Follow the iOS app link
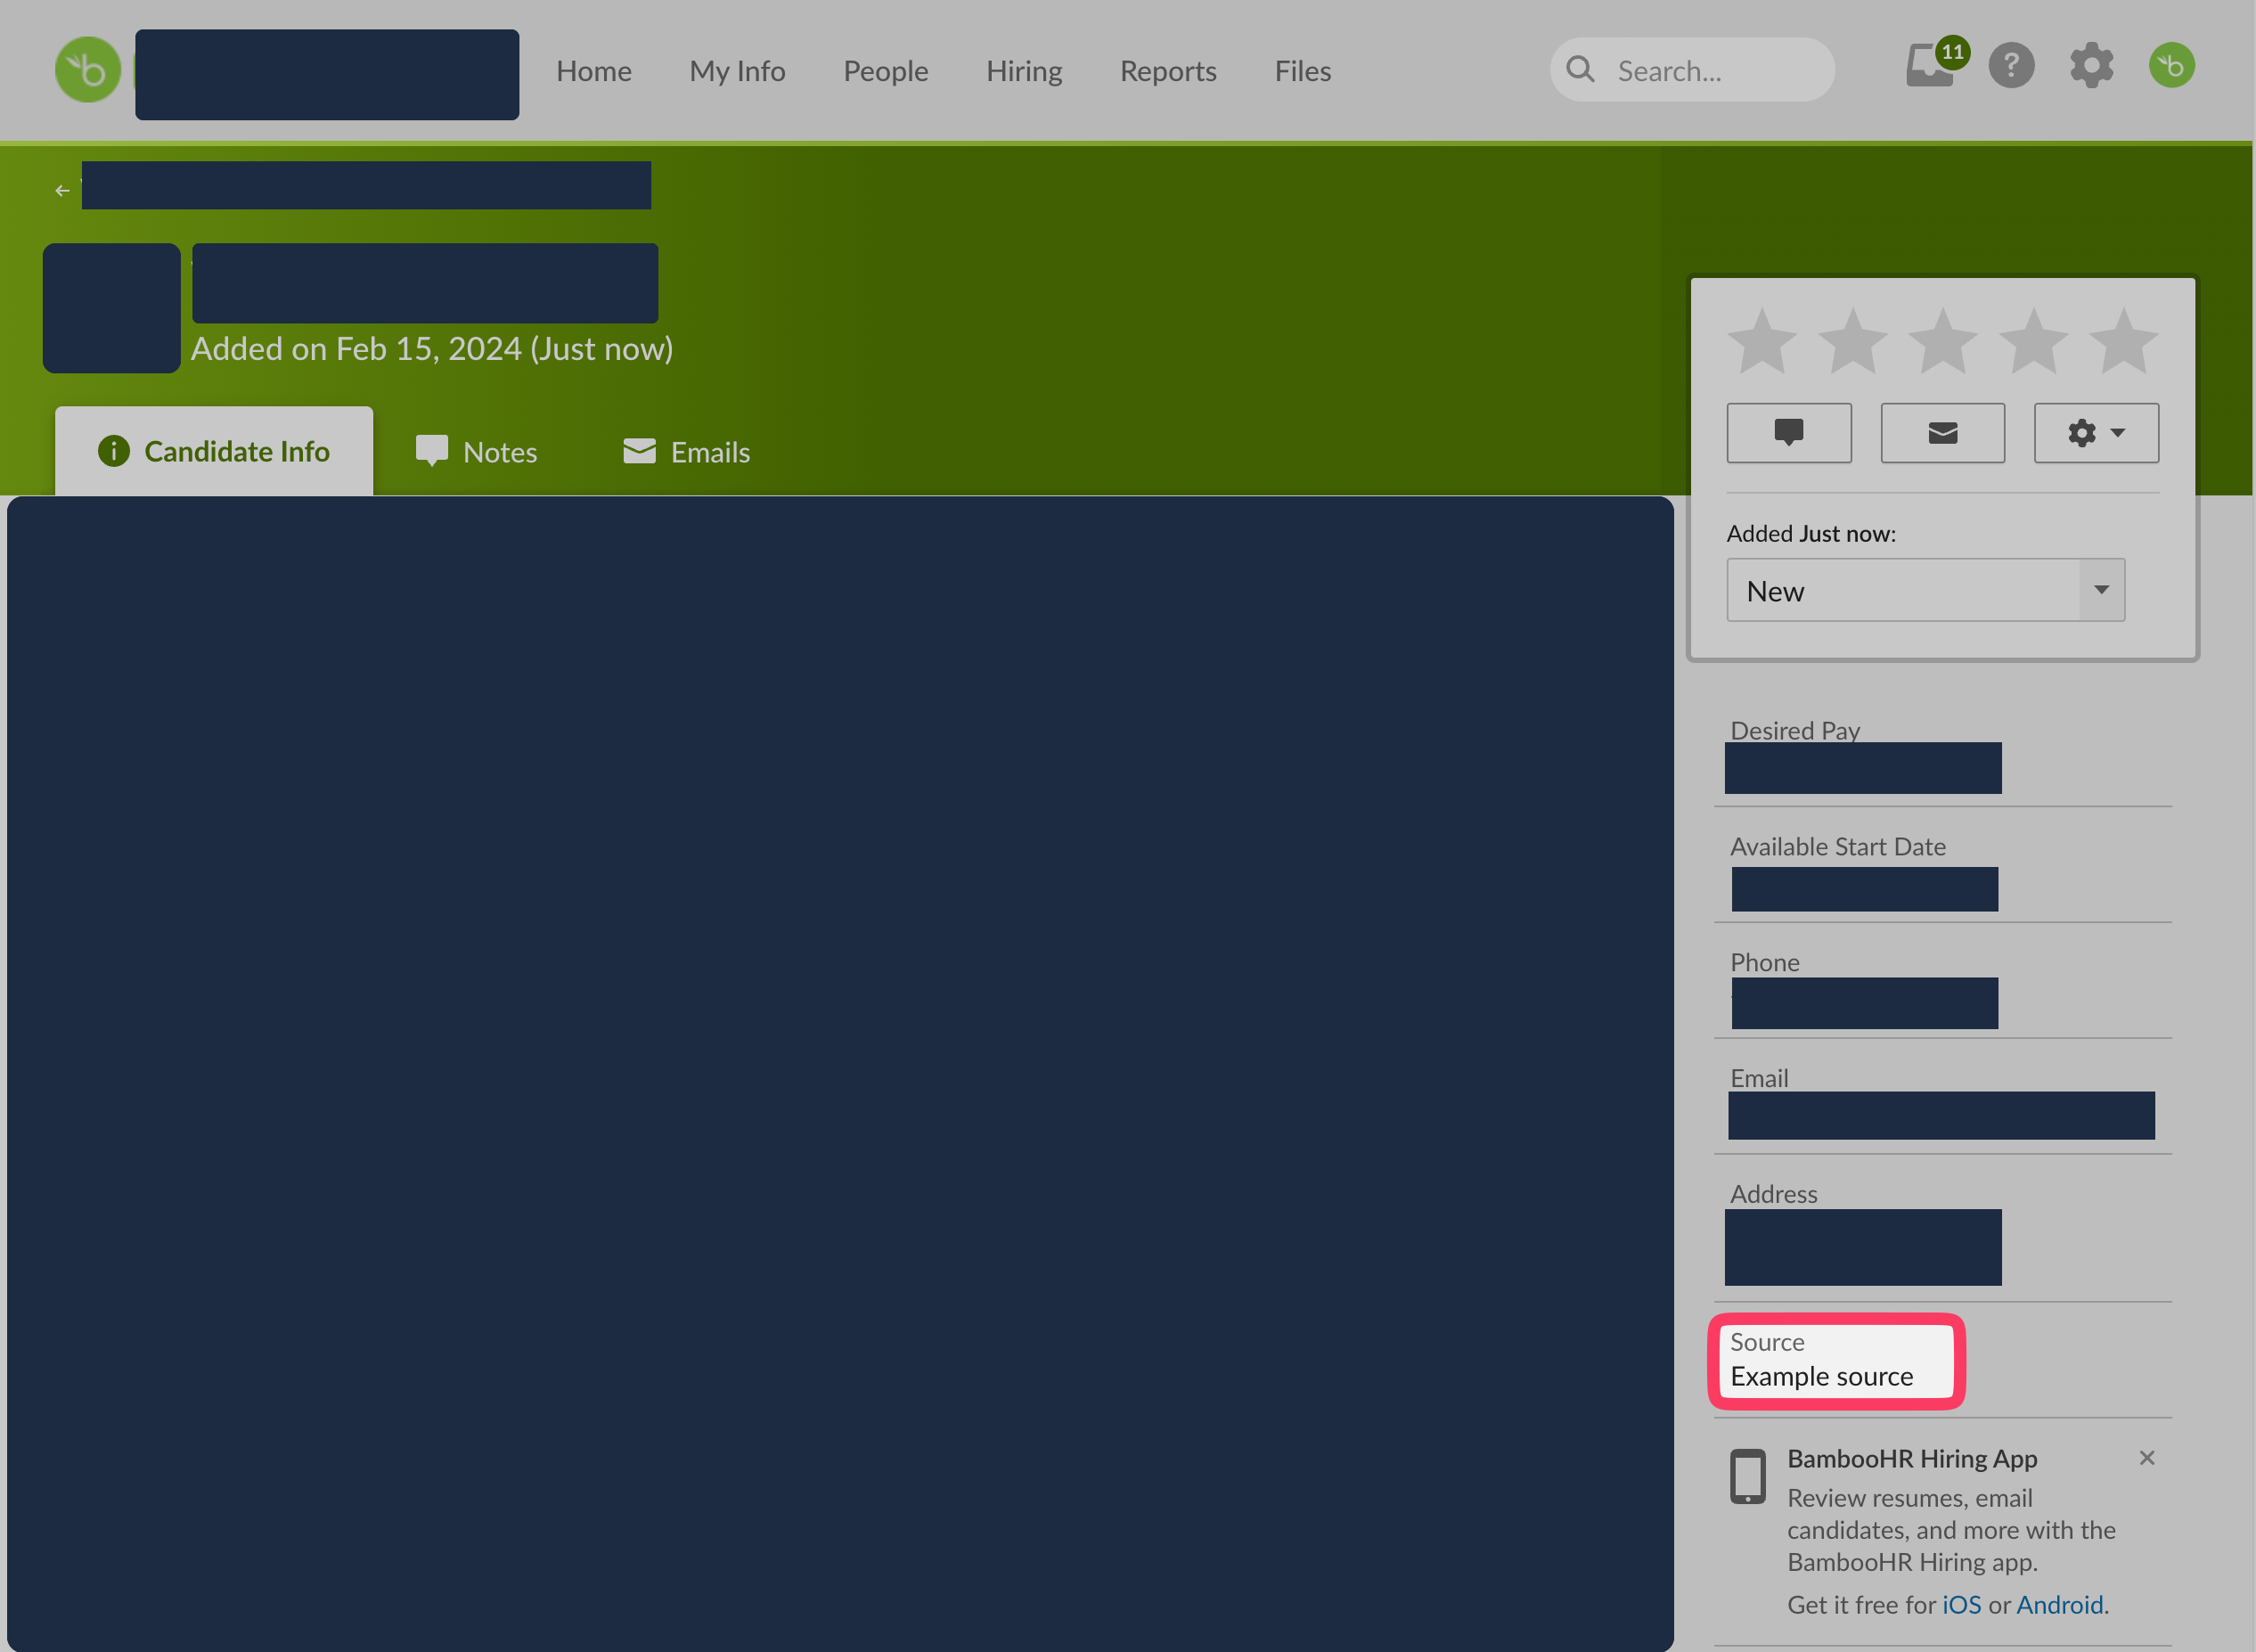This screenshot has height=1652, width=2256. coord(1960,1604)
